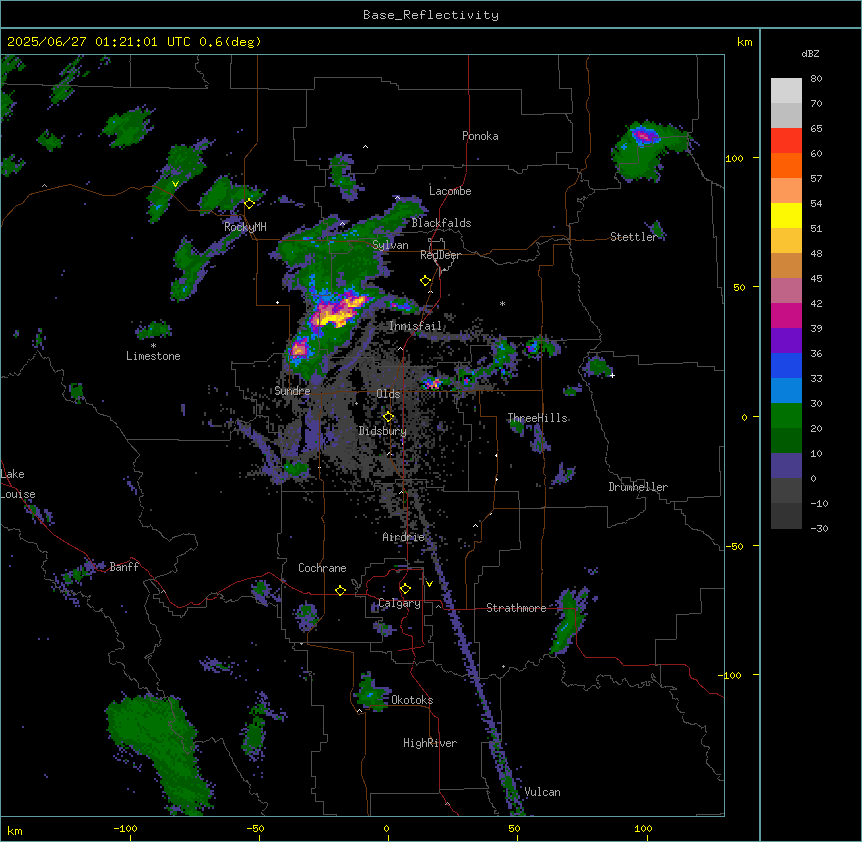Click the dBZ legend heading

pos(810,53)
